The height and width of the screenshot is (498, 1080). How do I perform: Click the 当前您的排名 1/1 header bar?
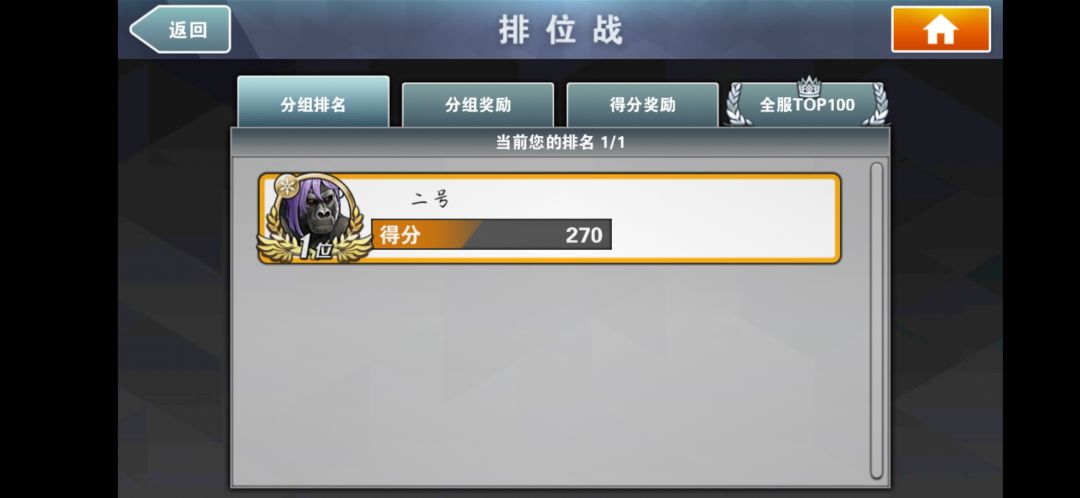[560, 143]
